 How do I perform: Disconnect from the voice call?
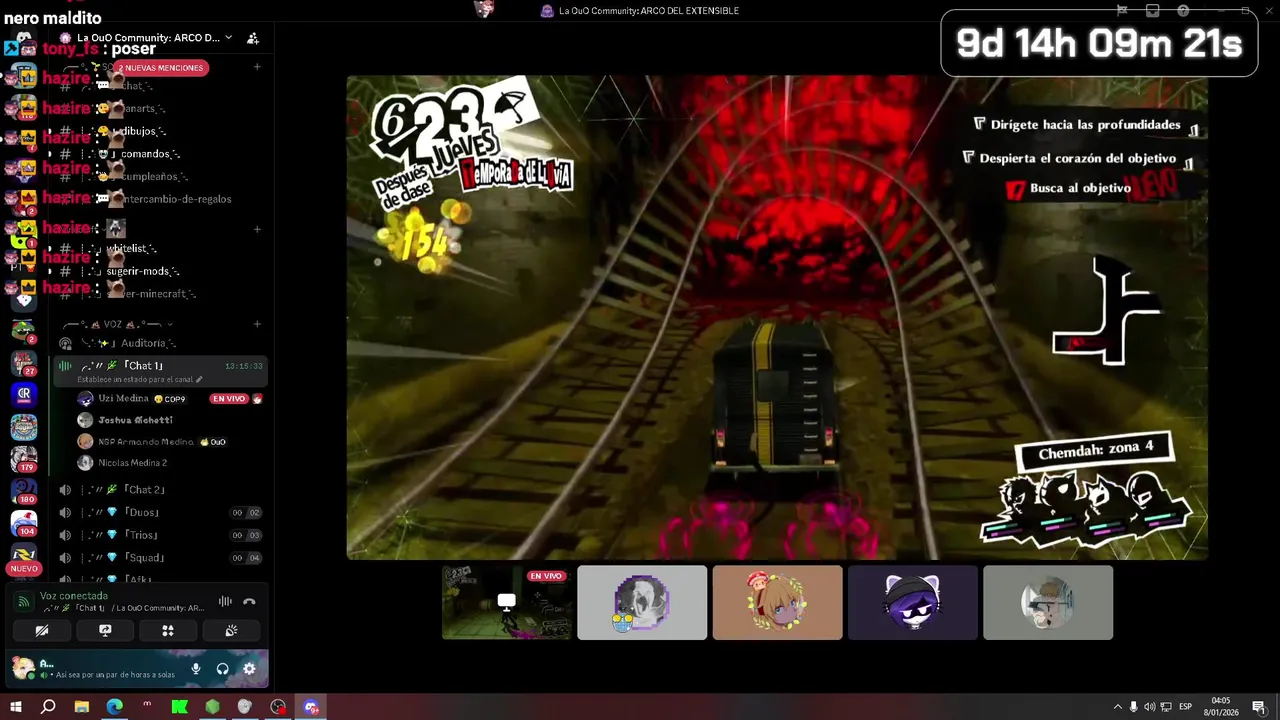click(x=249, y=602)
